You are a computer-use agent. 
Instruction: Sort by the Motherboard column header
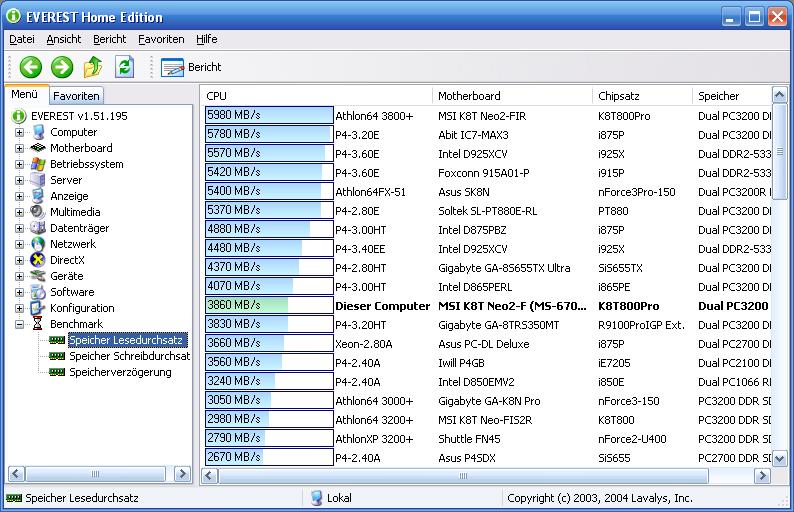coord(512,96)
